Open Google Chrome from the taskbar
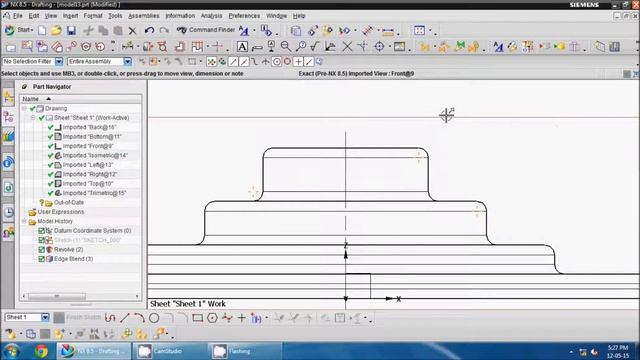Viewport: 640px width, 360px height. point(41,351)
